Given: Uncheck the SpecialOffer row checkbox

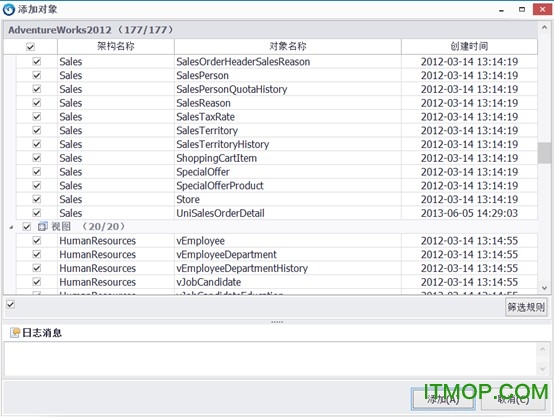Looking at the screenshot, I should pos(37,172).
